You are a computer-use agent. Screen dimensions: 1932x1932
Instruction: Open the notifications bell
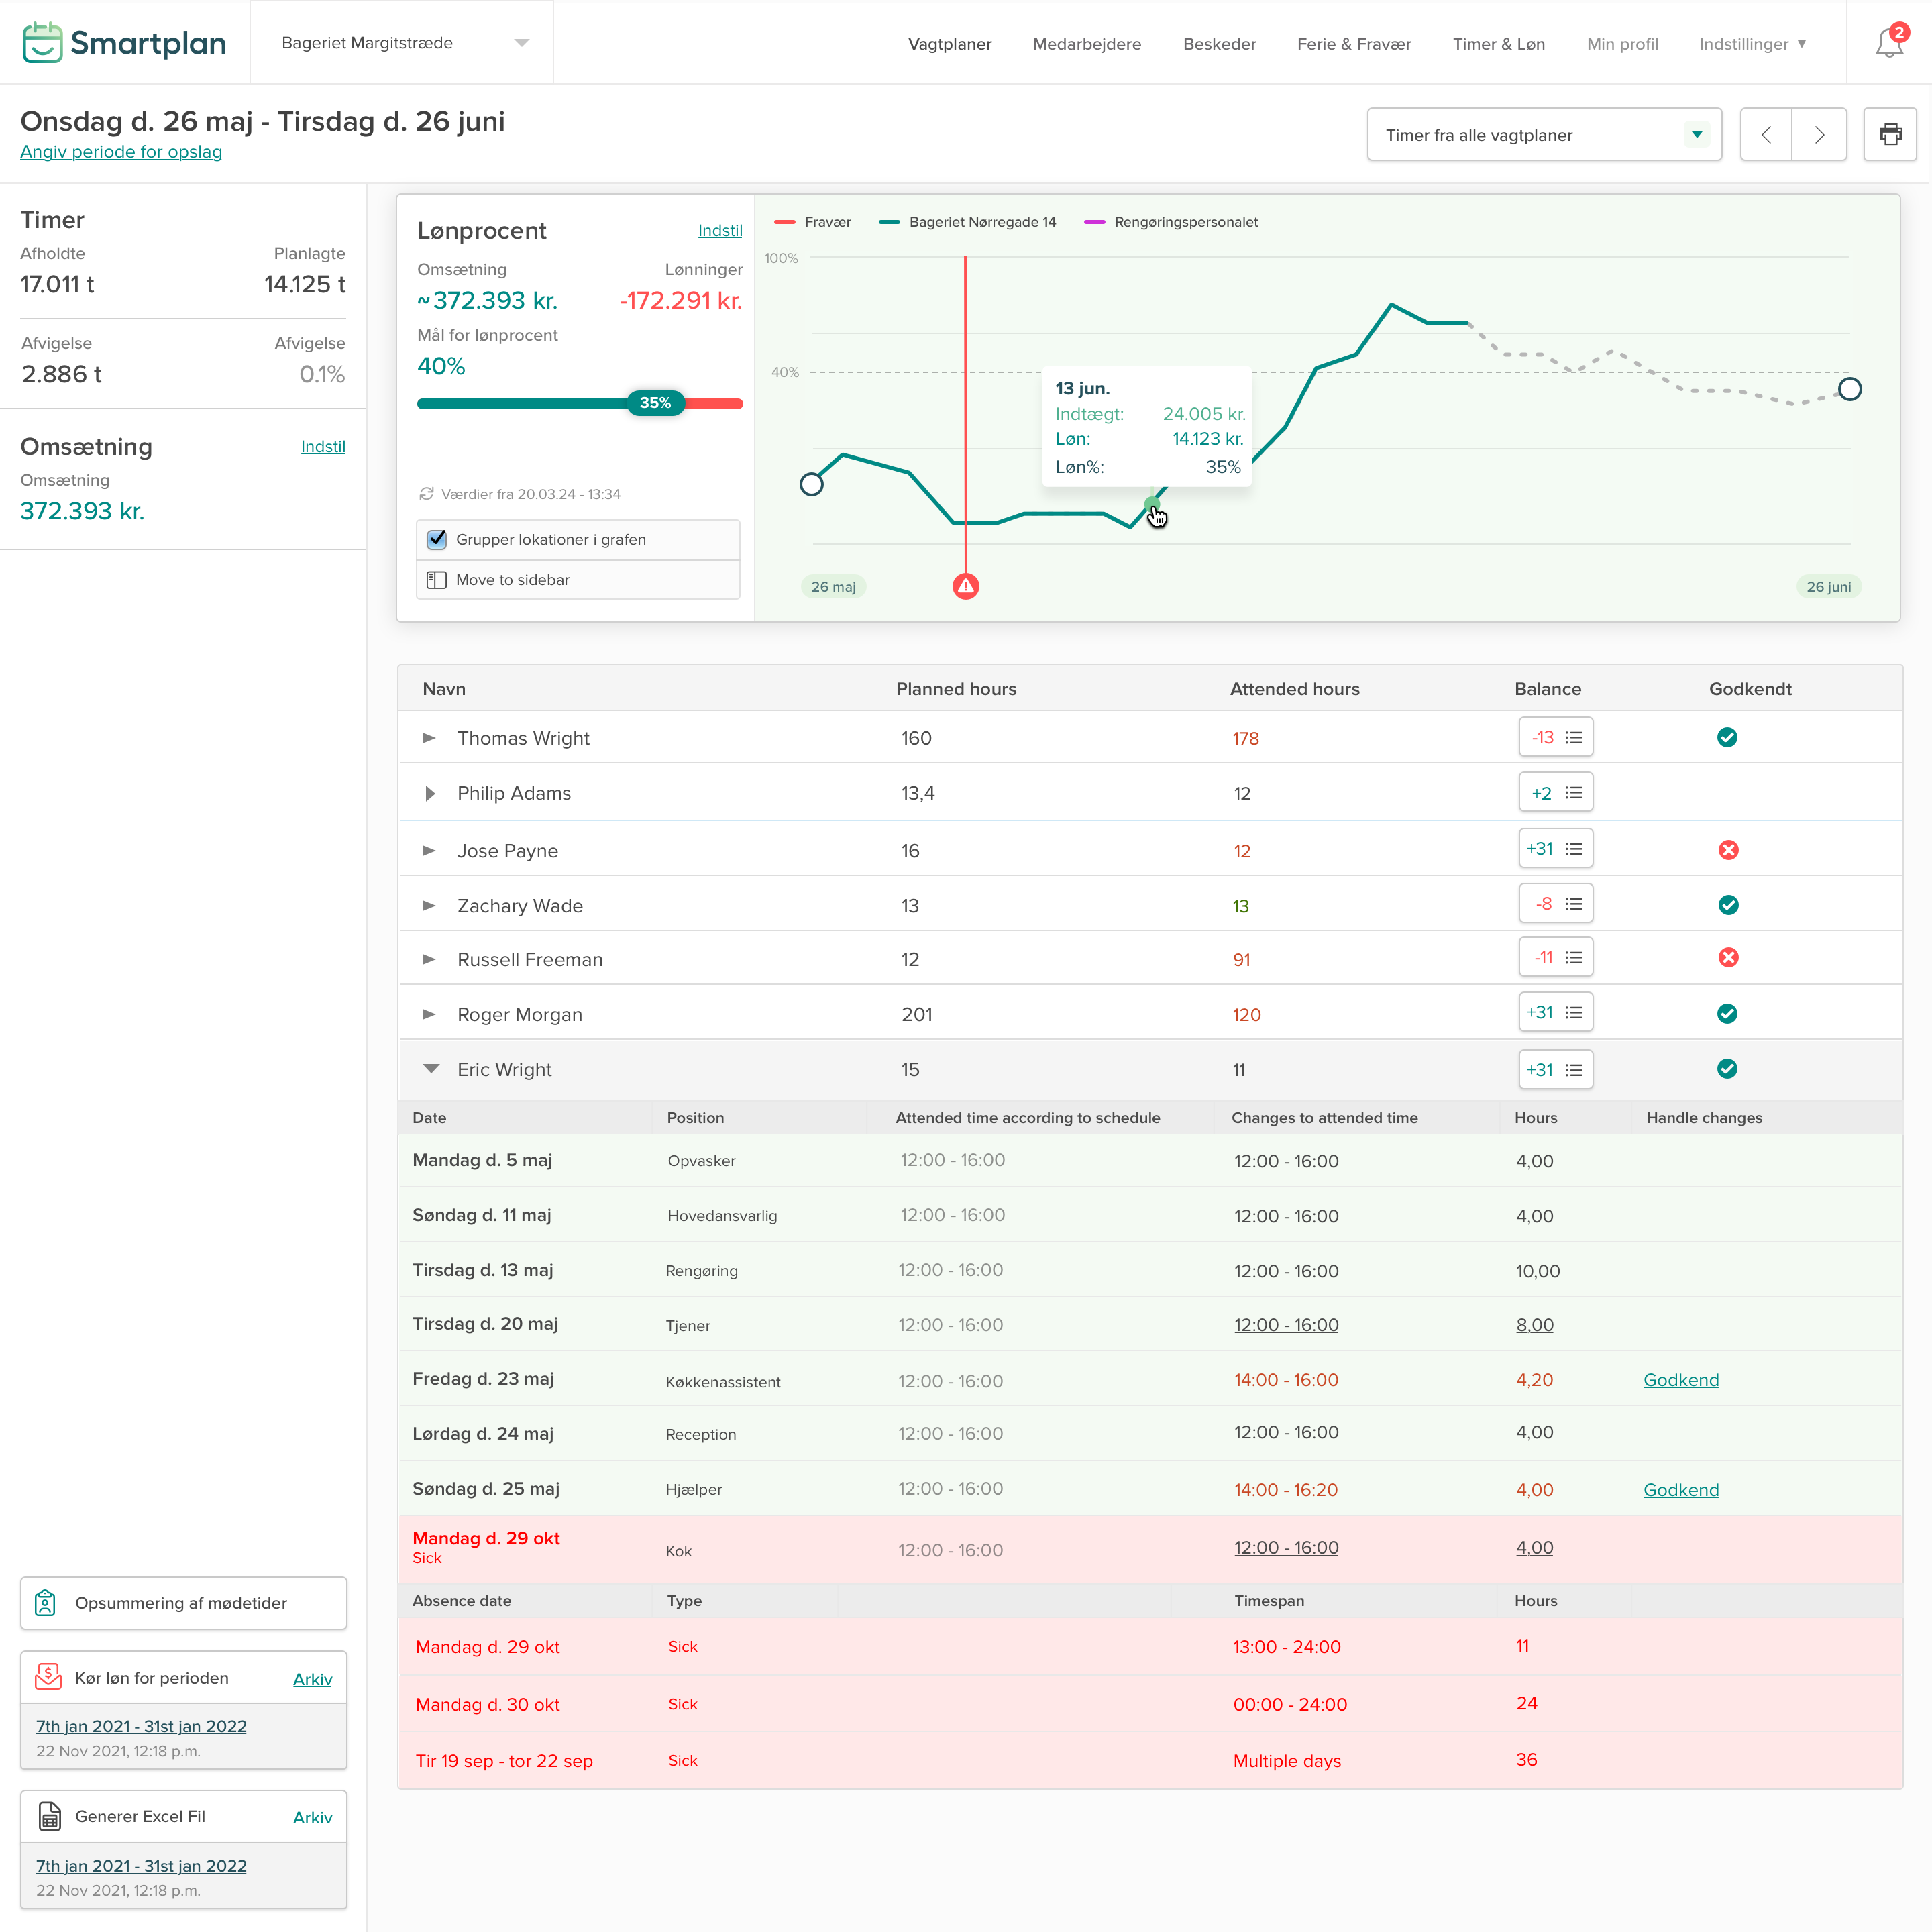pos(1888,43)
